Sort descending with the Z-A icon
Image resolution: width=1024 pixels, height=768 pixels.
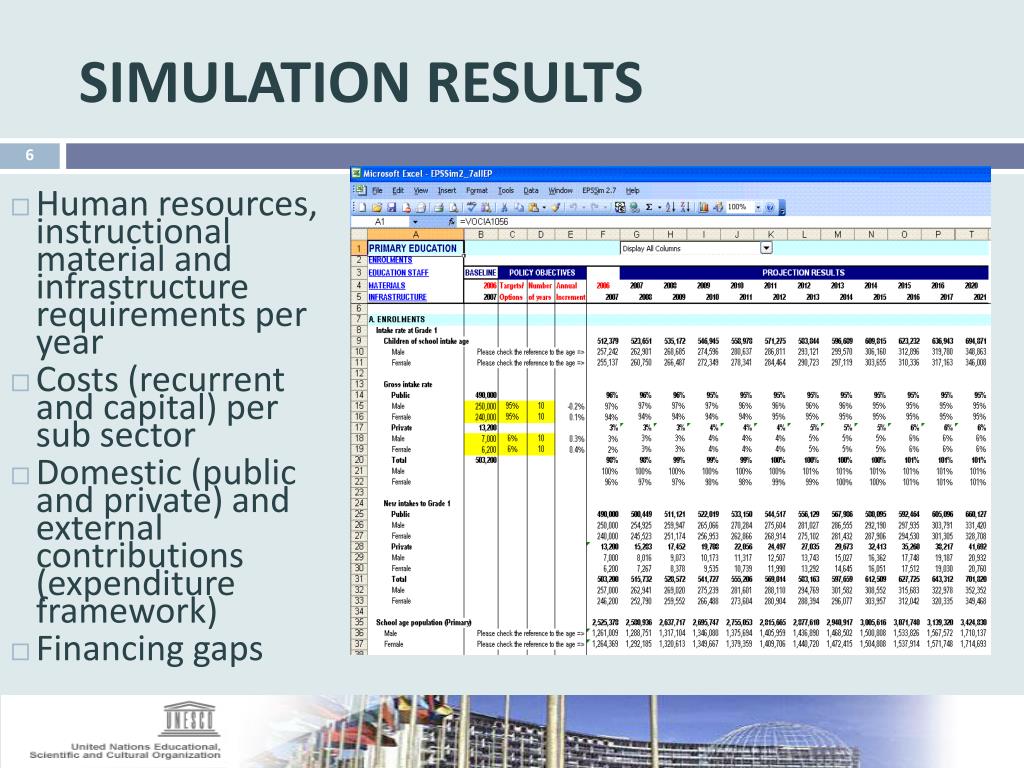pos(685,208)
